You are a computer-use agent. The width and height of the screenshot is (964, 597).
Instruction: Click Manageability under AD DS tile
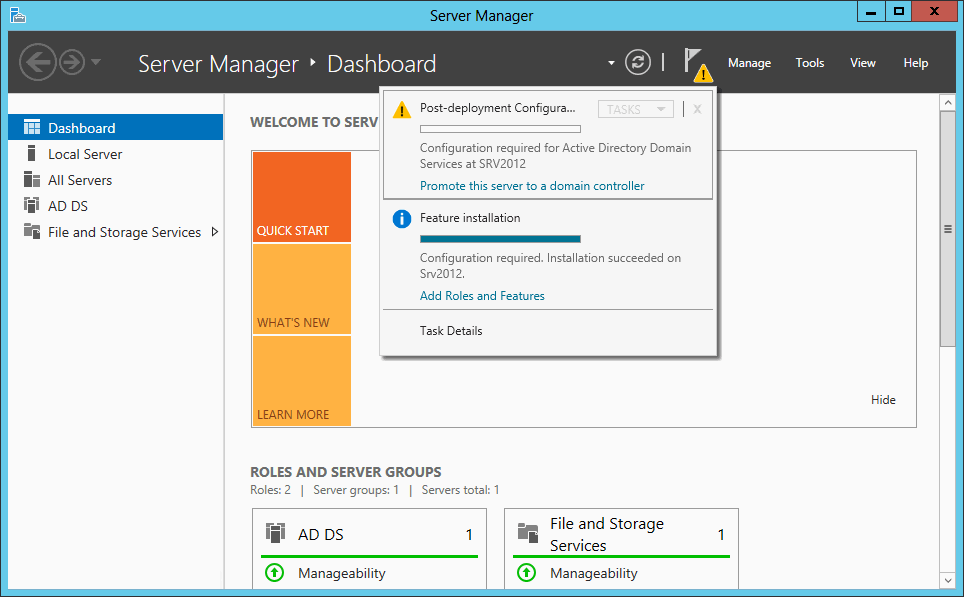pyautogui.click(x=342, y=573)
